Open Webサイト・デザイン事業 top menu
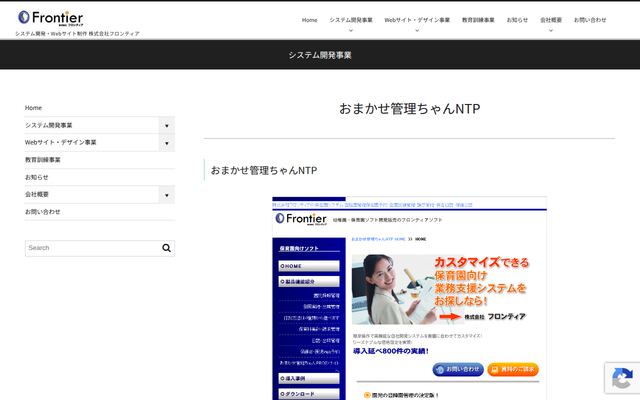Viewport: 640px width, 400px height. [x=417, y=20]
